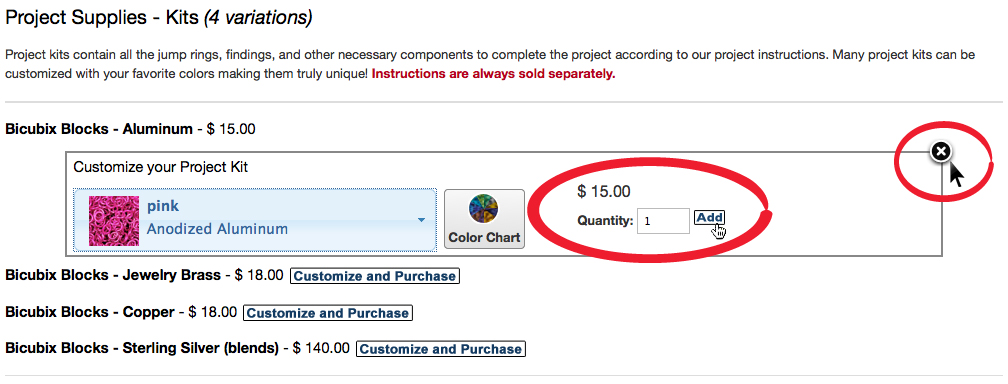The width and height of the screenshot is (1008, 384).
Task: Customize and Purchase the Copper kit
Action: (328, 313)
